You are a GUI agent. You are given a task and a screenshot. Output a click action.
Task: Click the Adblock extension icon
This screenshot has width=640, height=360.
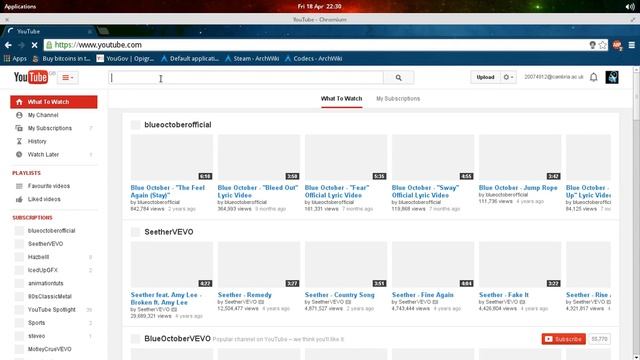point(617,45)
